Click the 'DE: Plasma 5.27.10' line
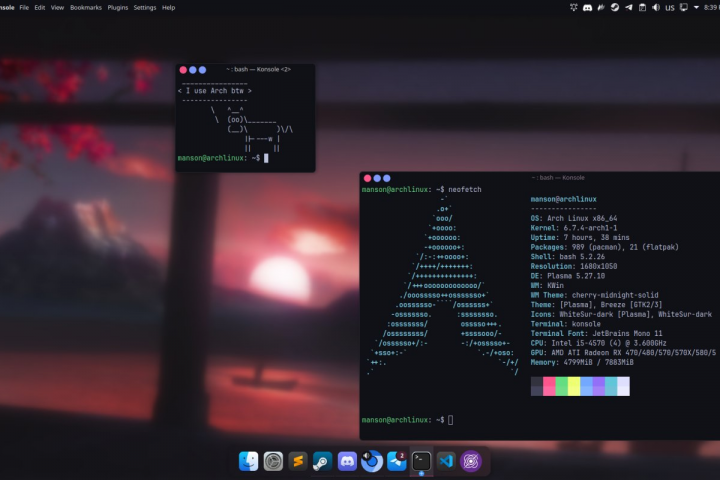Screen dimensions: 720x480 (x=568, y=276)
